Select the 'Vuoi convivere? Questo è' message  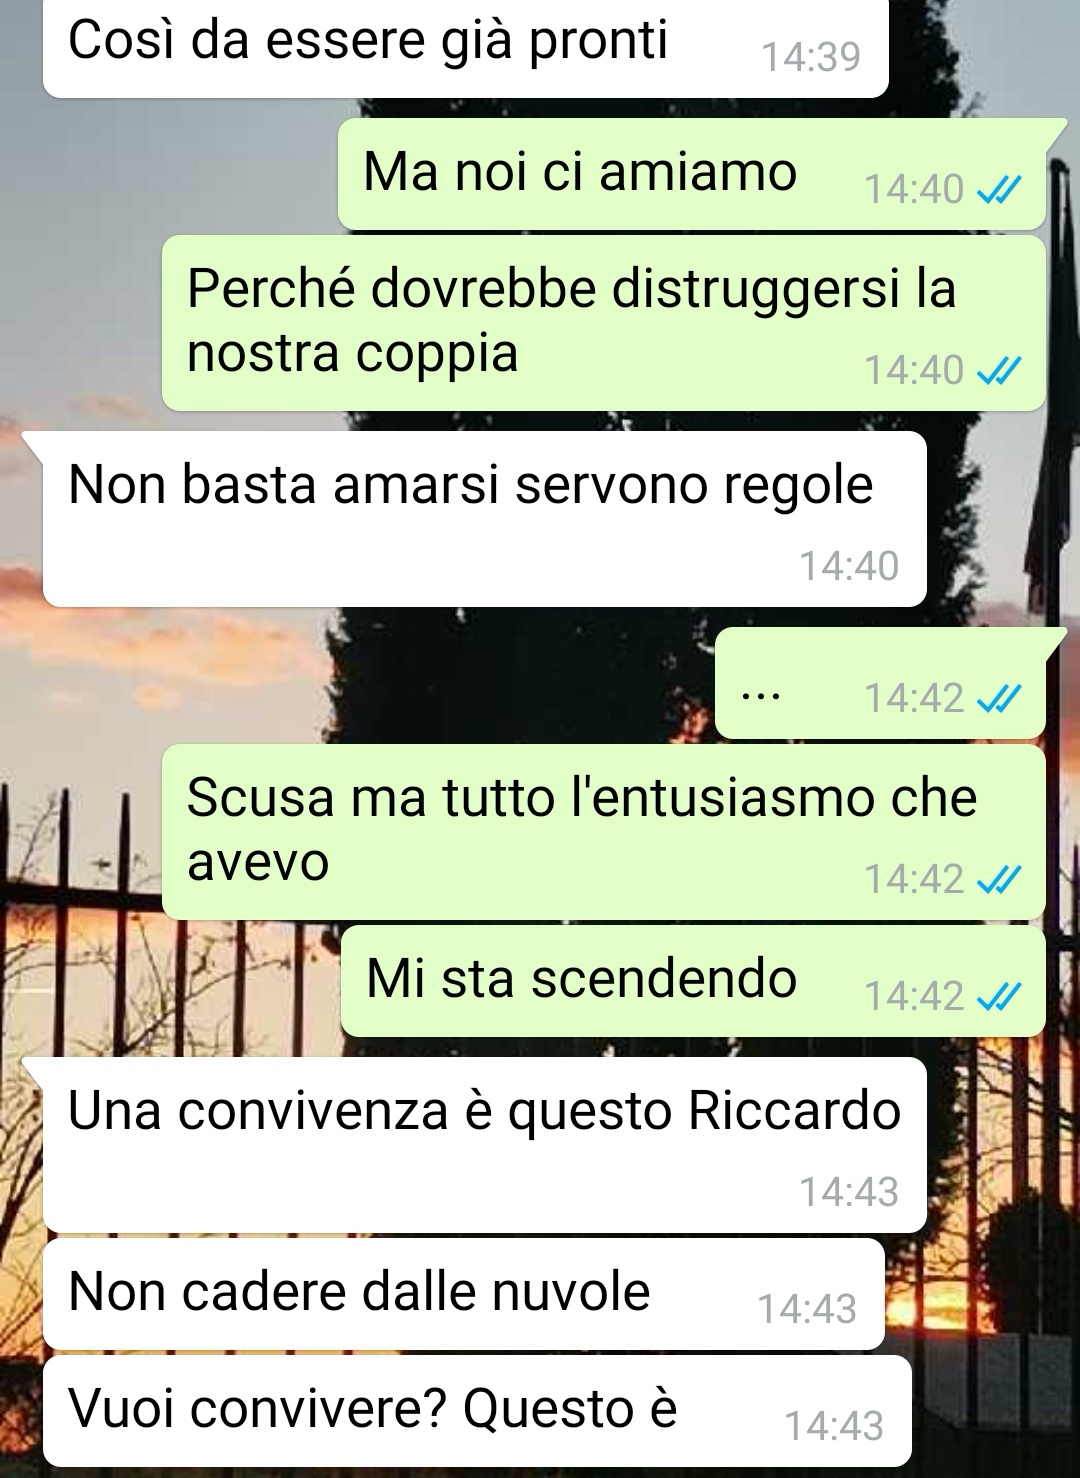coord(477,1411)
